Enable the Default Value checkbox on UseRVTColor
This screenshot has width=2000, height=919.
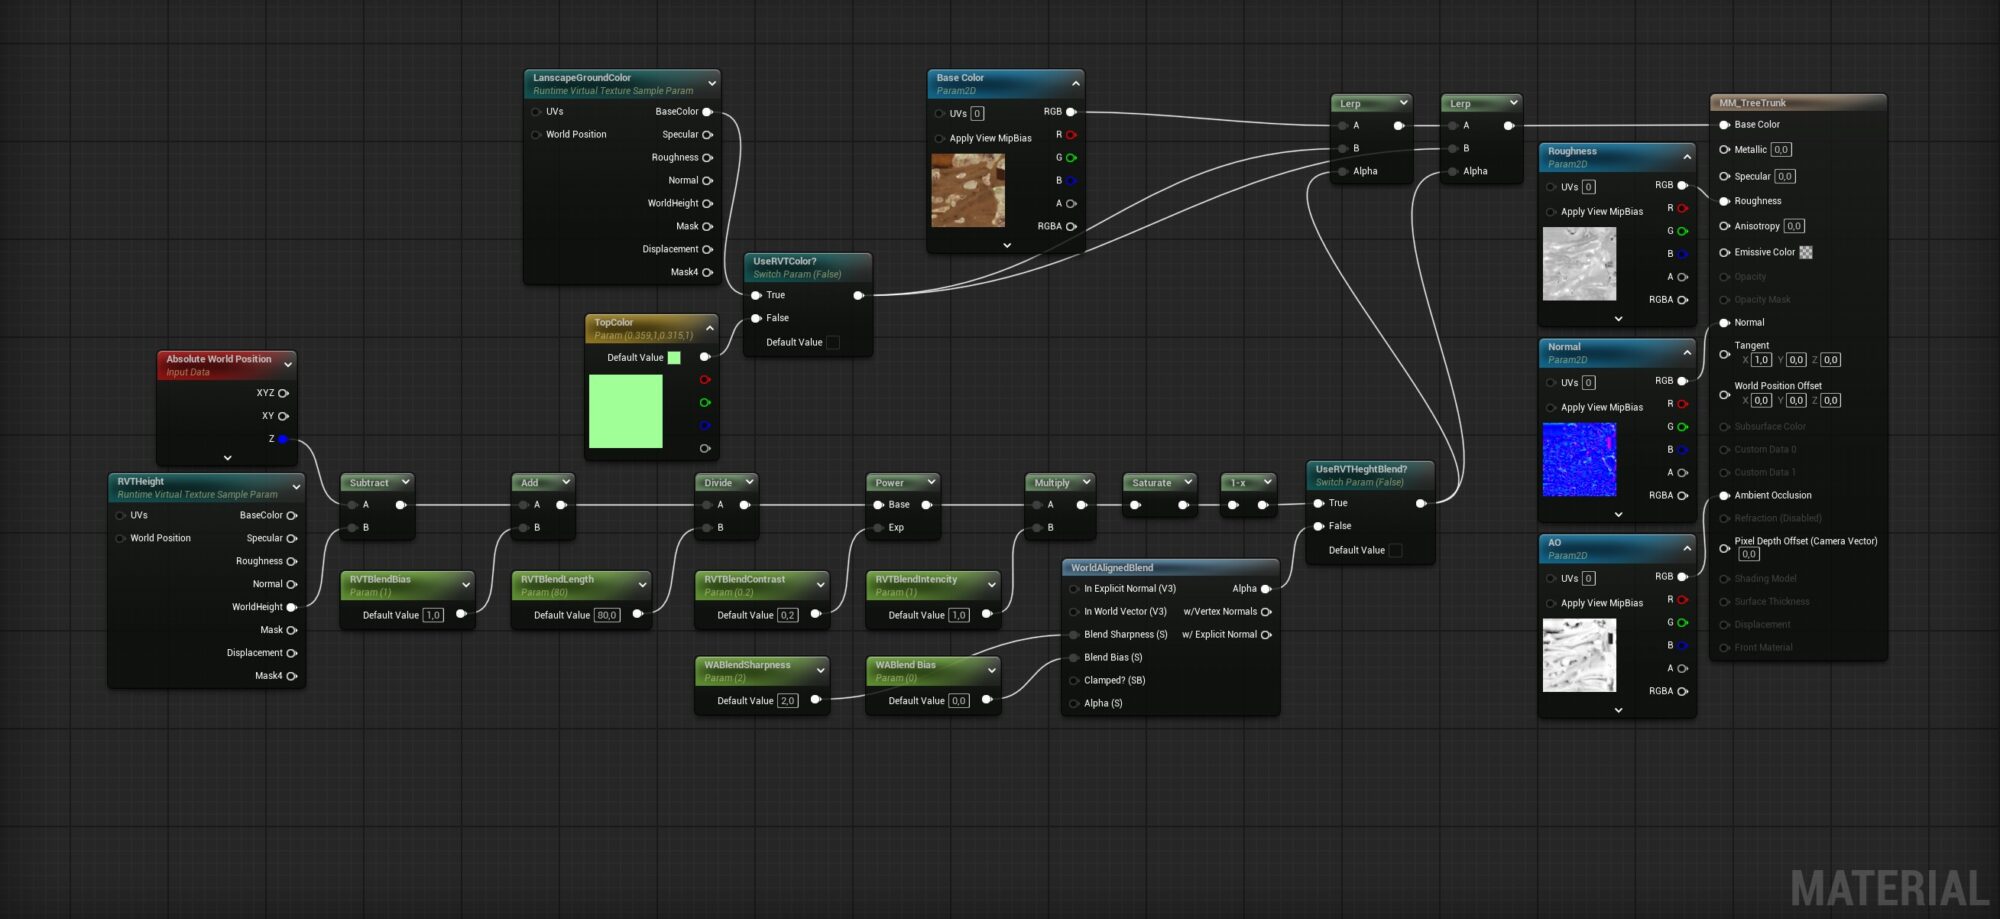click(833, 341)
